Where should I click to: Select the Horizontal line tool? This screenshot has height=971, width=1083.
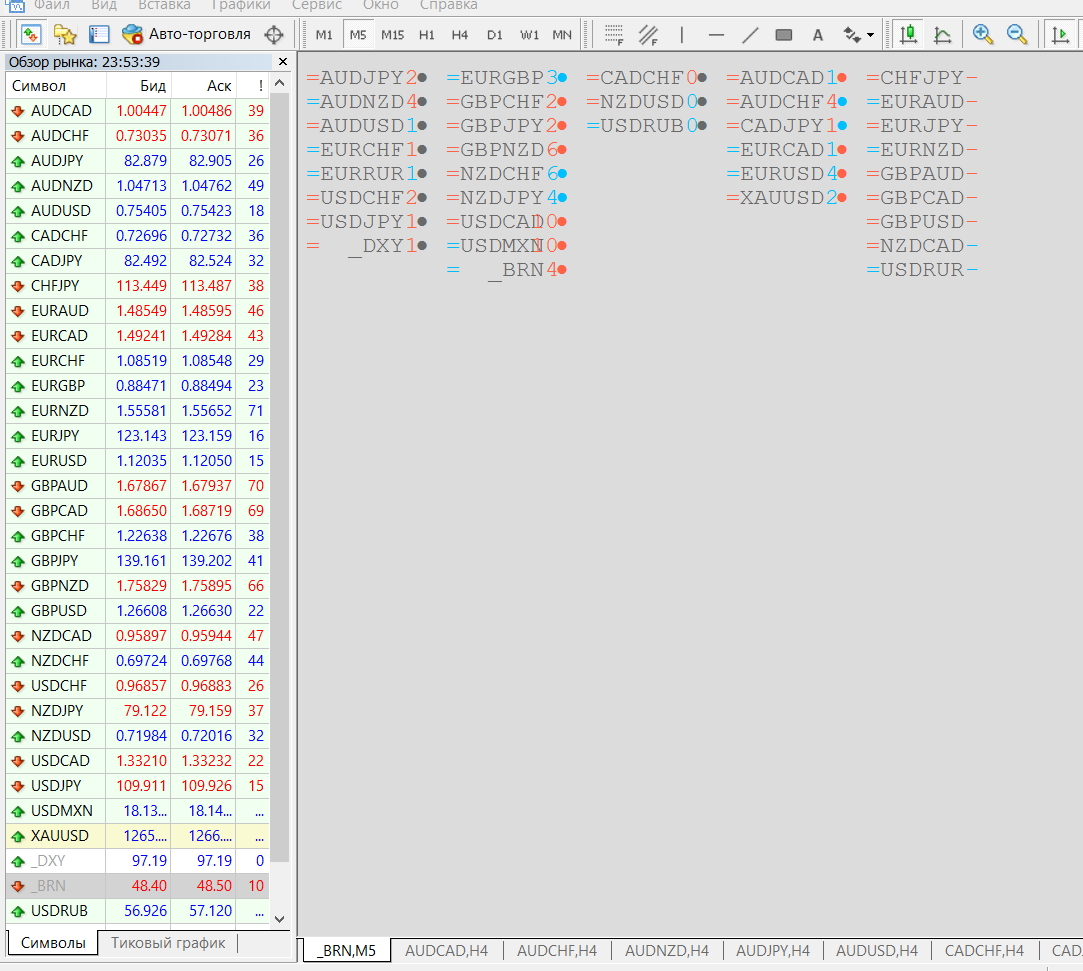(716, 35)
